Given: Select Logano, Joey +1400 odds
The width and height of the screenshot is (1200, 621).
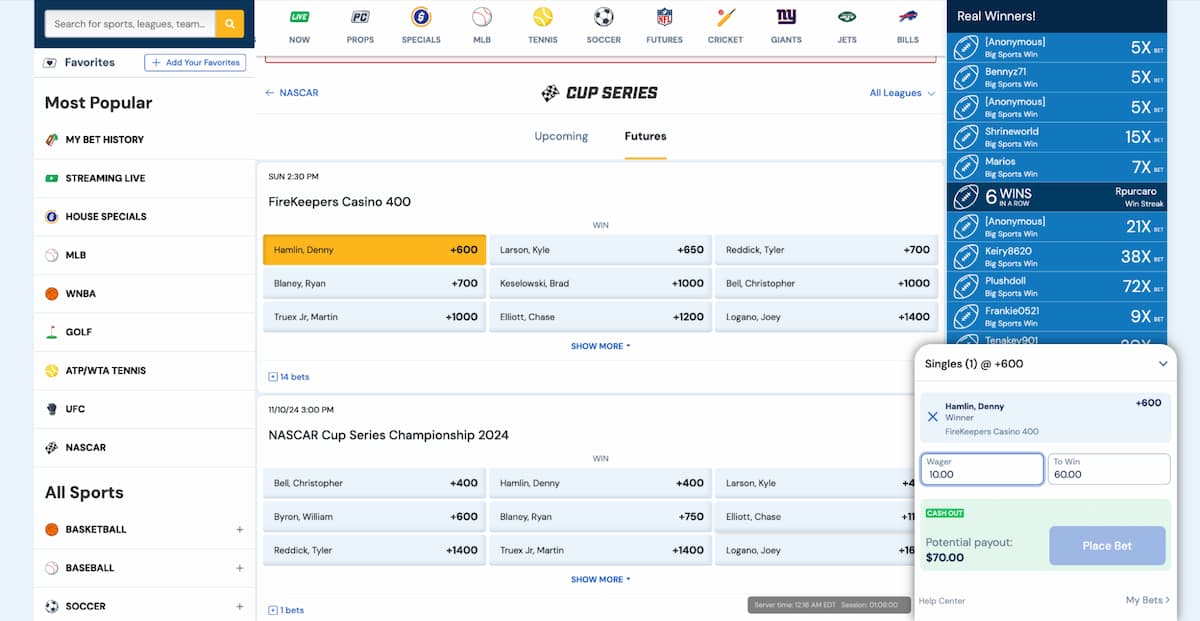Looking at the screenshot, I should pos(827,317).
